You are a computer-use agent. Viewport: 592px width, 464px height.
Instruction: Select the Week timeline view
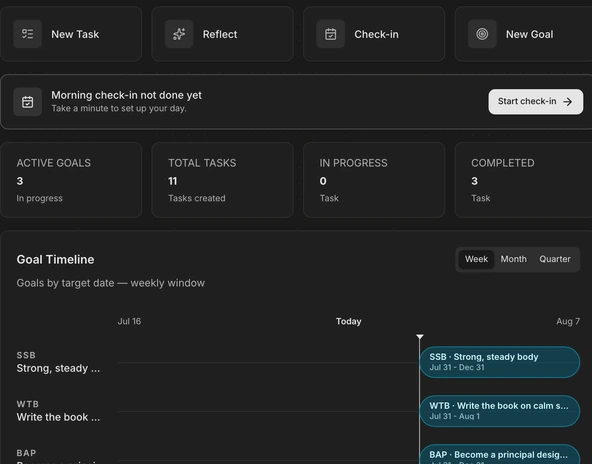point(476,259)
